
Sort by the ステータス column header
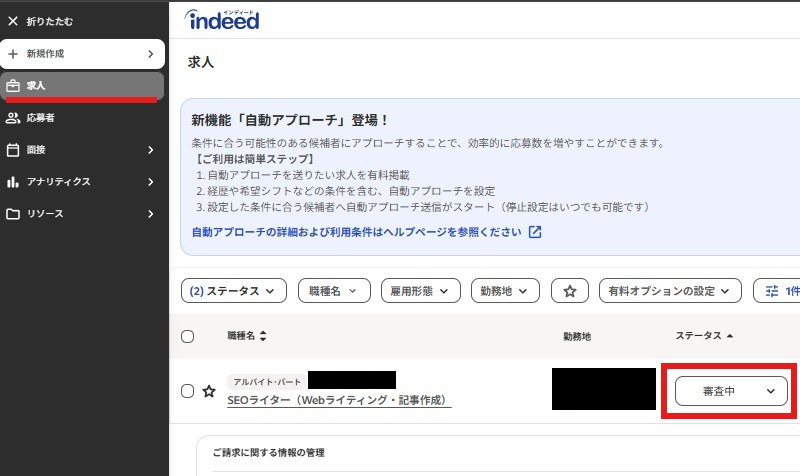[704, 336]
